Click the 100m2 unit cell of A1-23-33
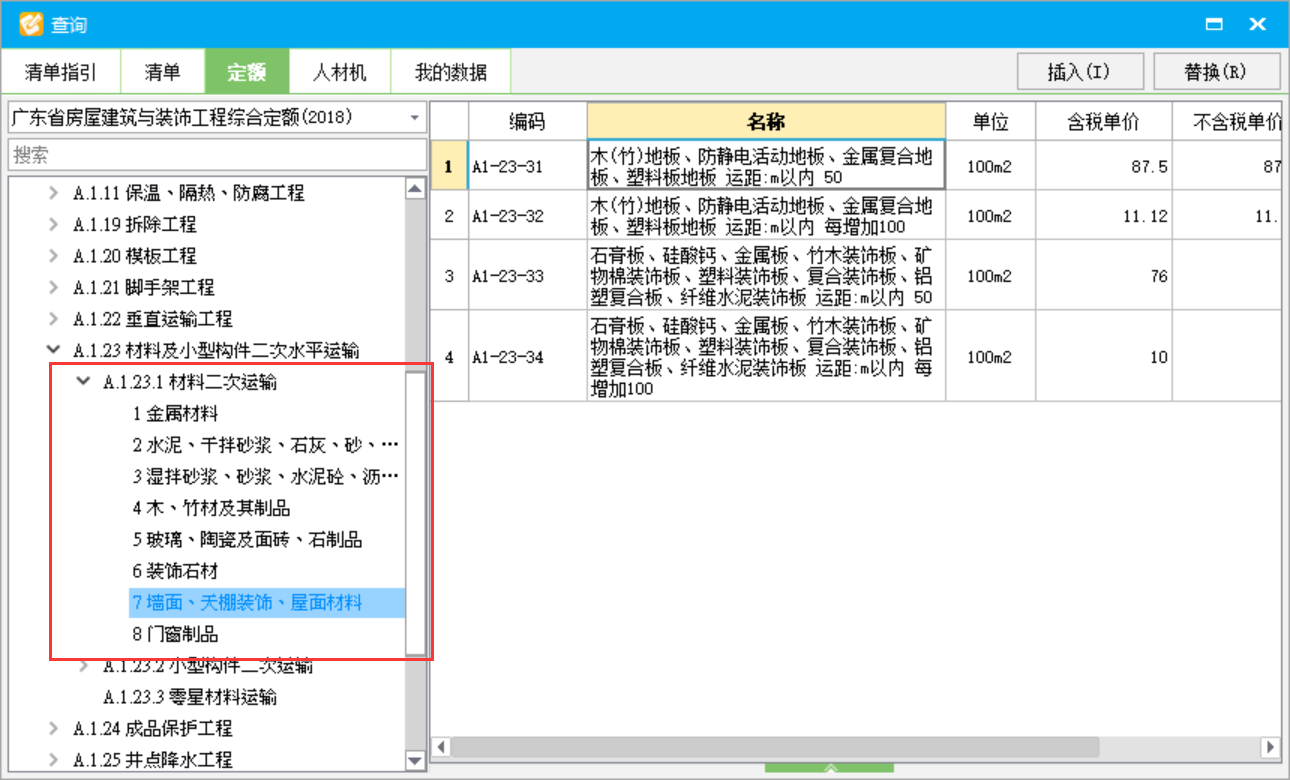The height and width of the screenshot is (780, 1290). (x=990, y=275)
